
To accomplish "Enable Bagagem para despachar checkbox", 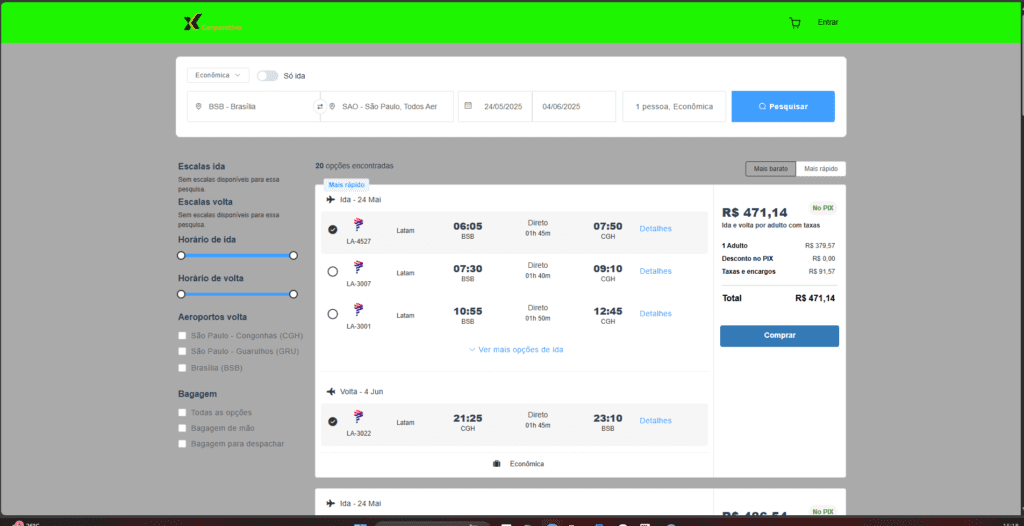I will coord(182,443).
